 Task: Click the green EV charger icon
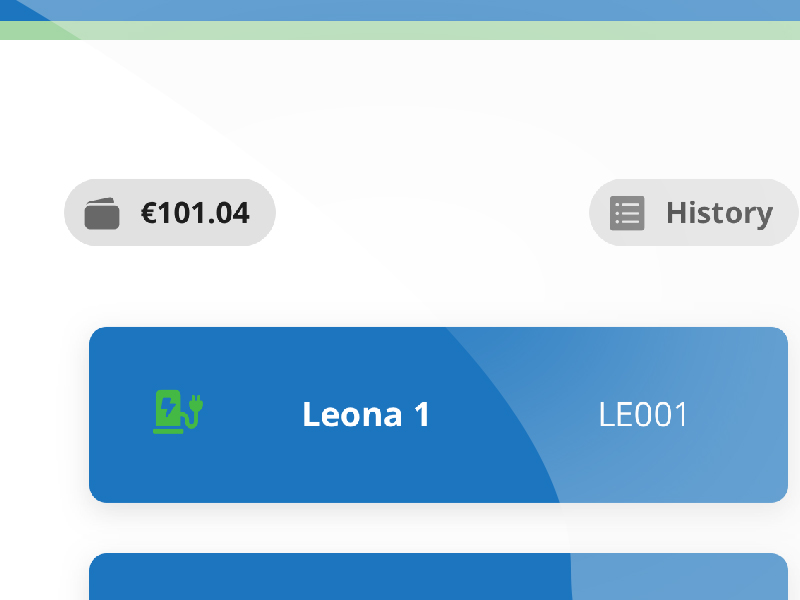178,412
